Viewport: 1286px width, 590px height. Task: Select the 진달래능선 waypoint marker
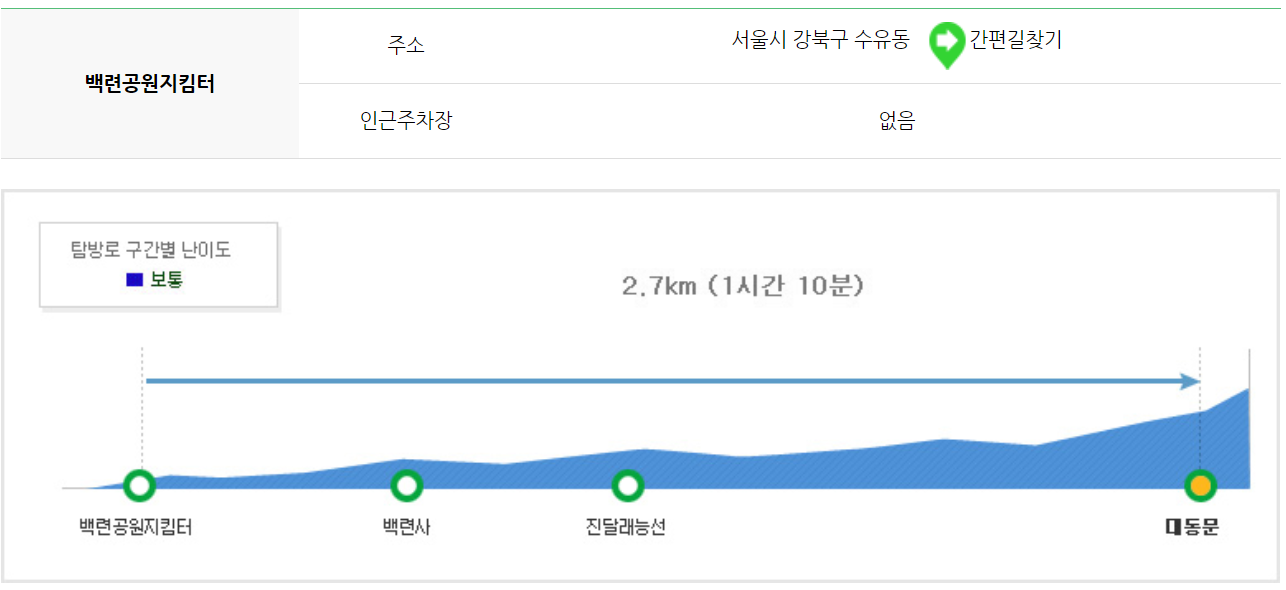pos(628,487)
